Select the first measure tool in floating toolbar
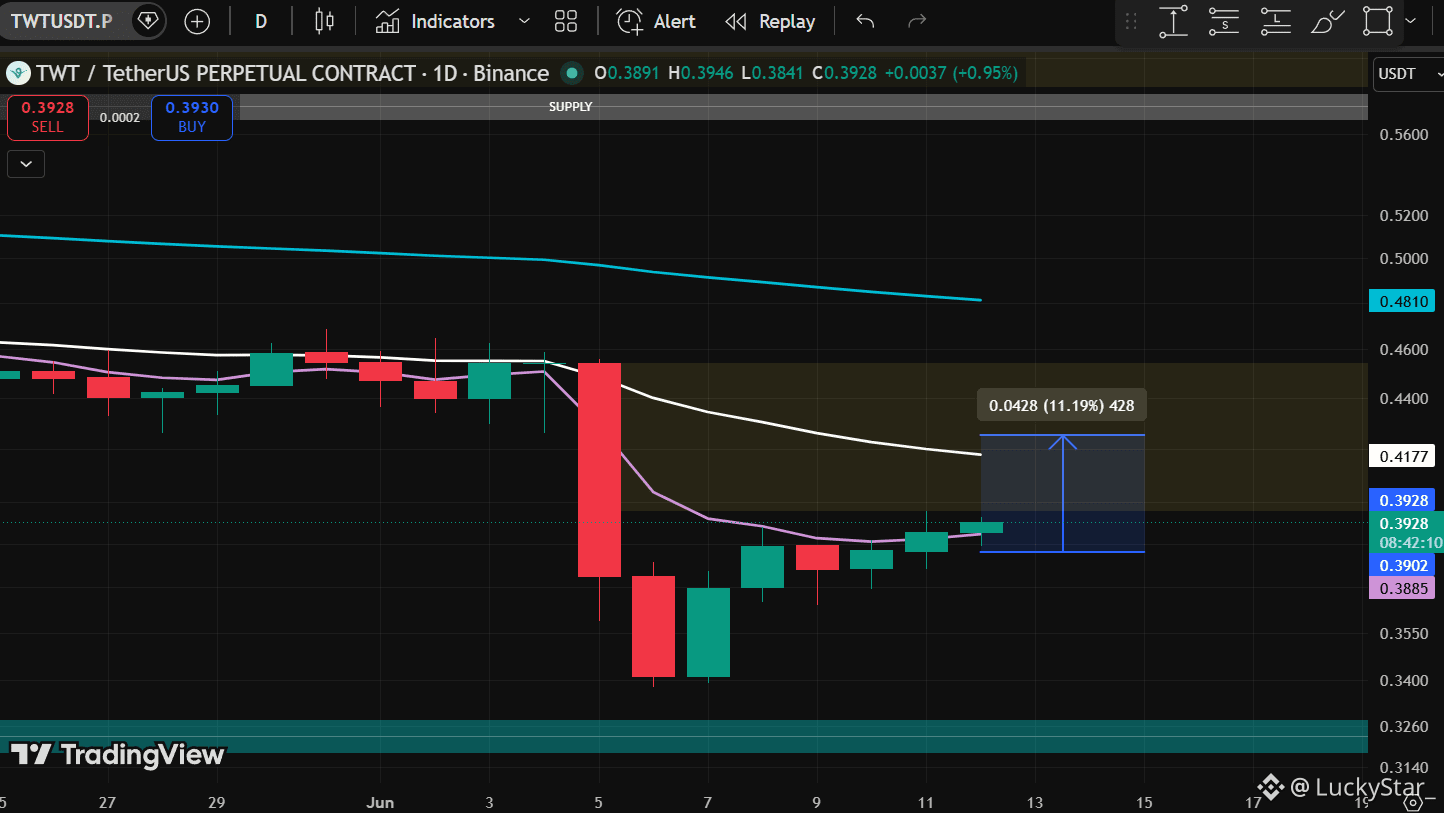1444x813 pixels. (x=1174, y=21)
